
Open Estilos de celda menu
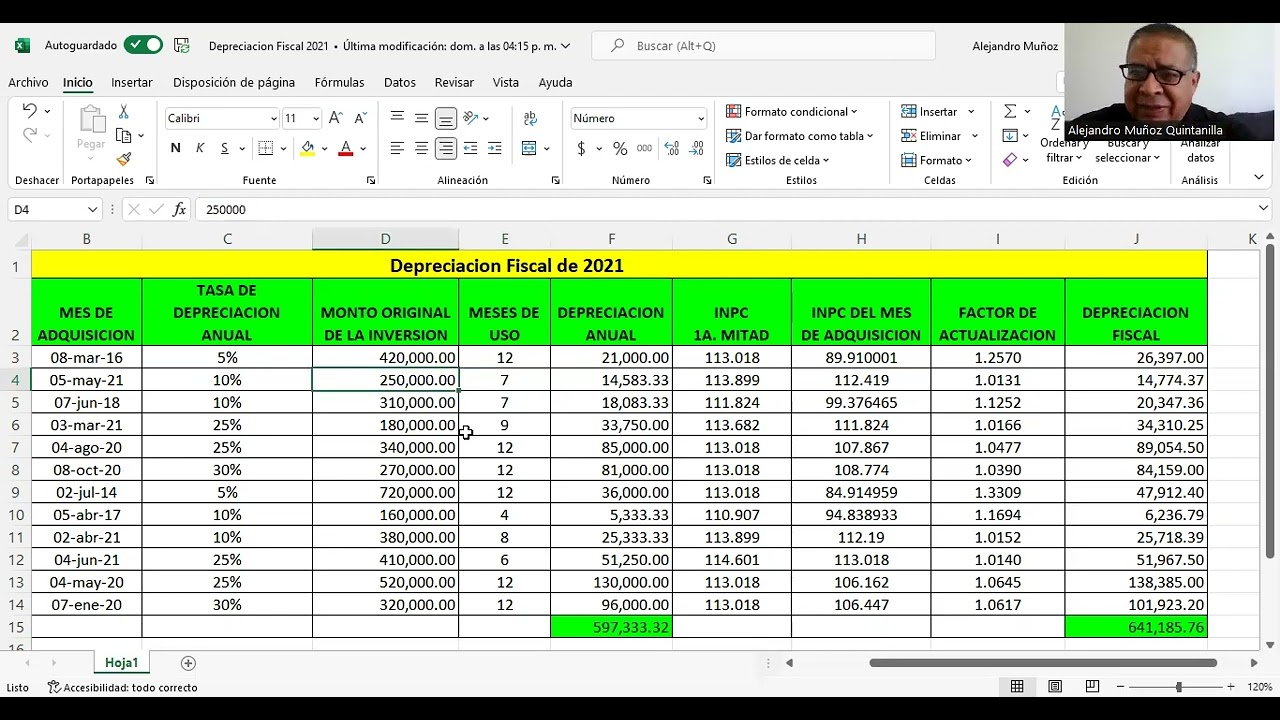pos(778,160)
